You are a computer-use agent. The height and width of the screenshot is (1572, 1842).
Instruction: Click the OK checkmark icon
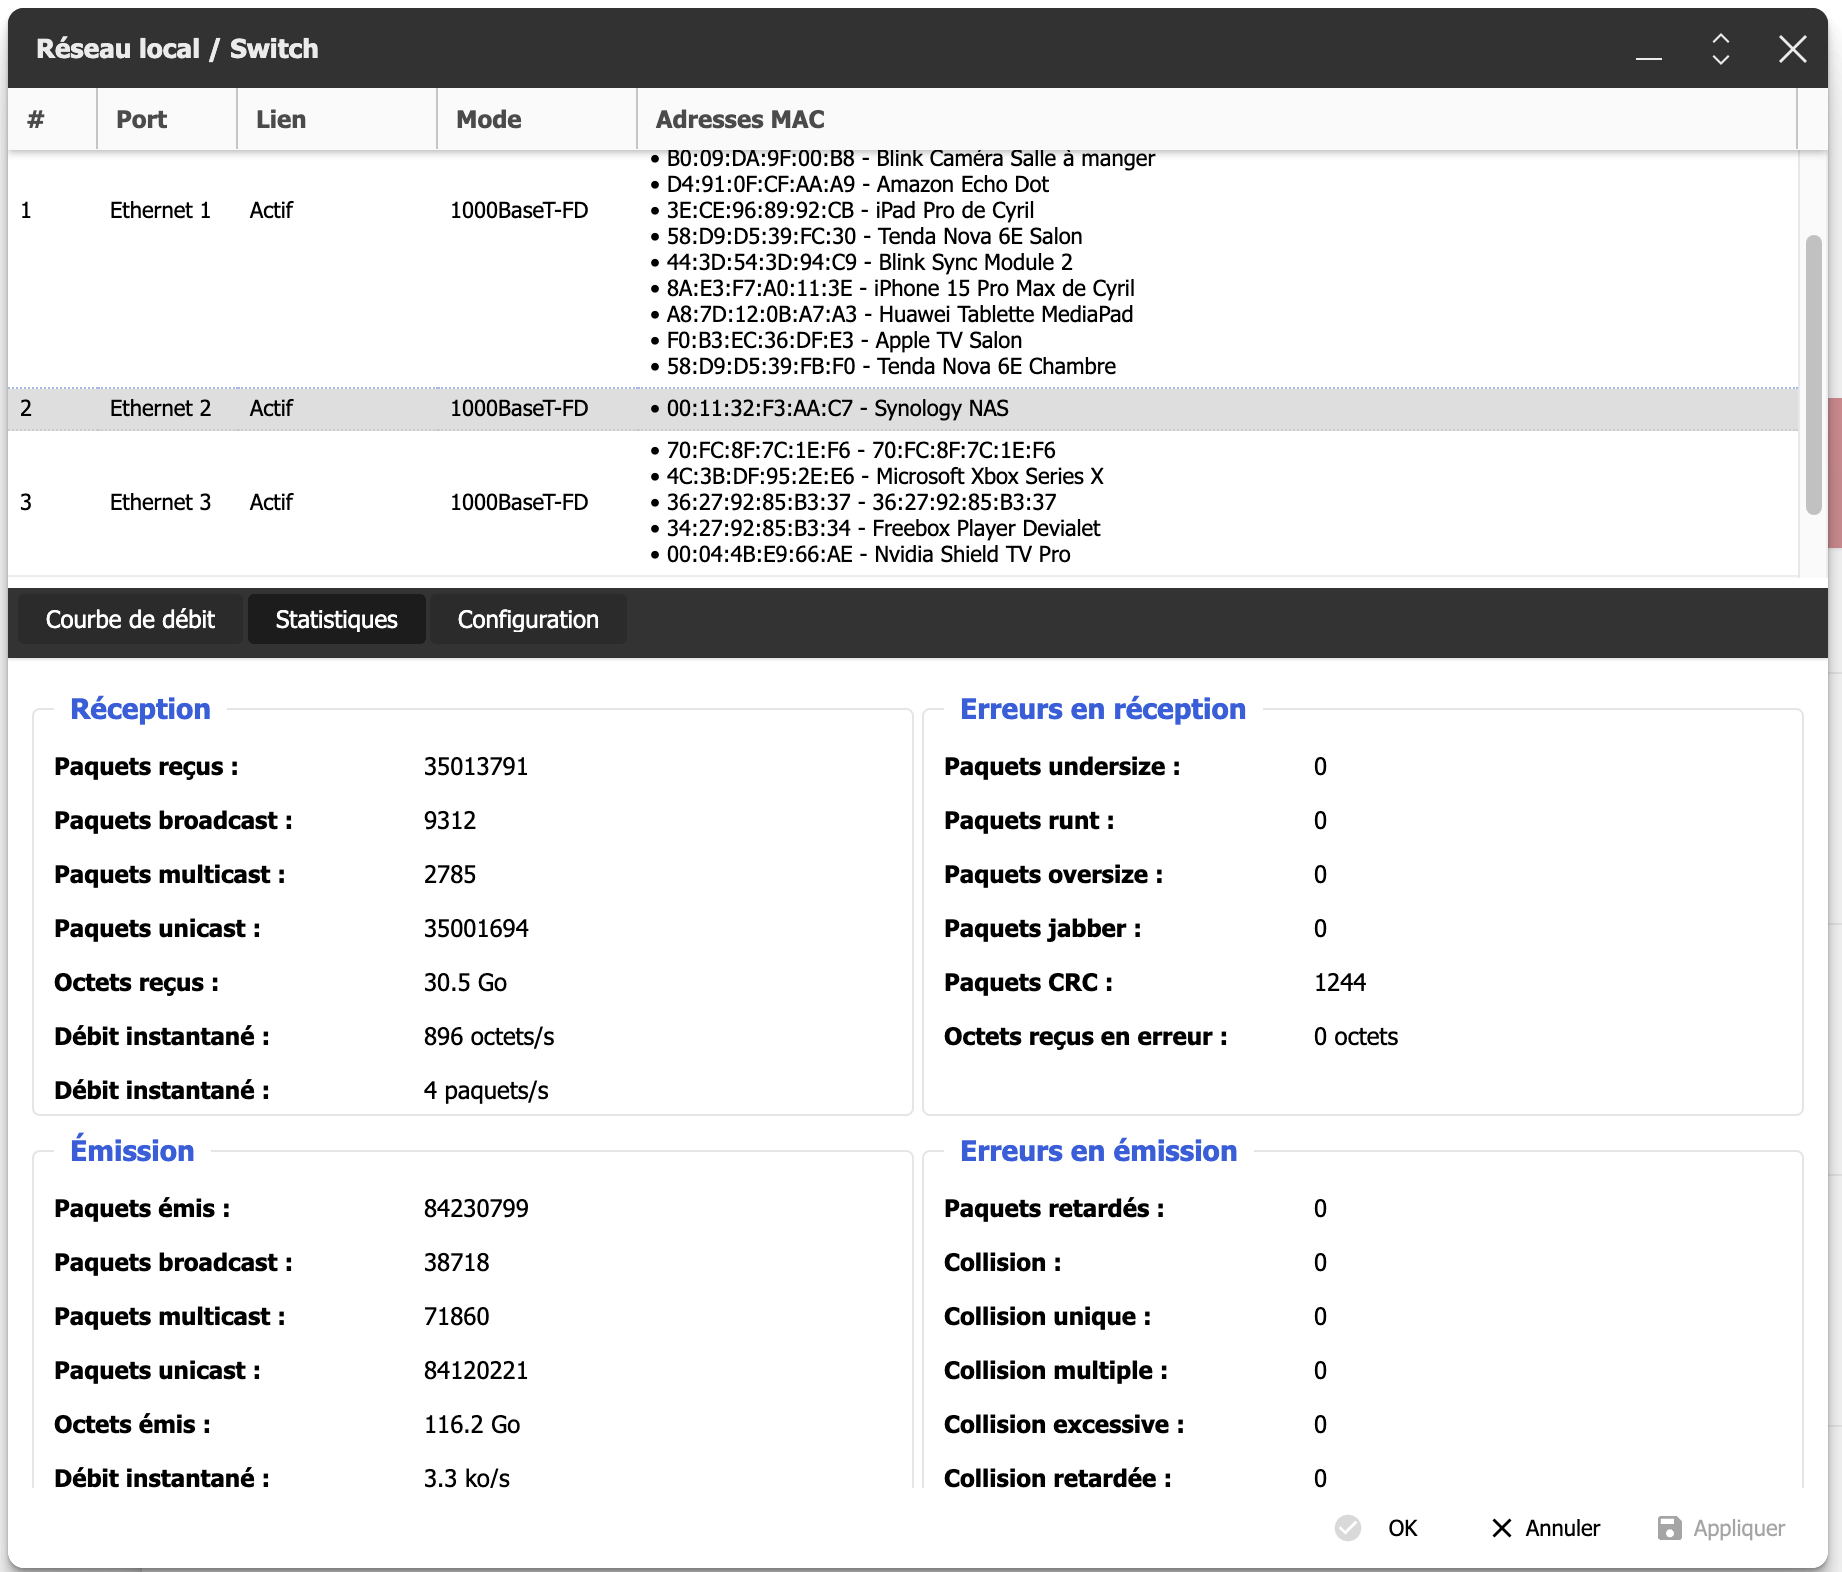tap(1348, 1528)
